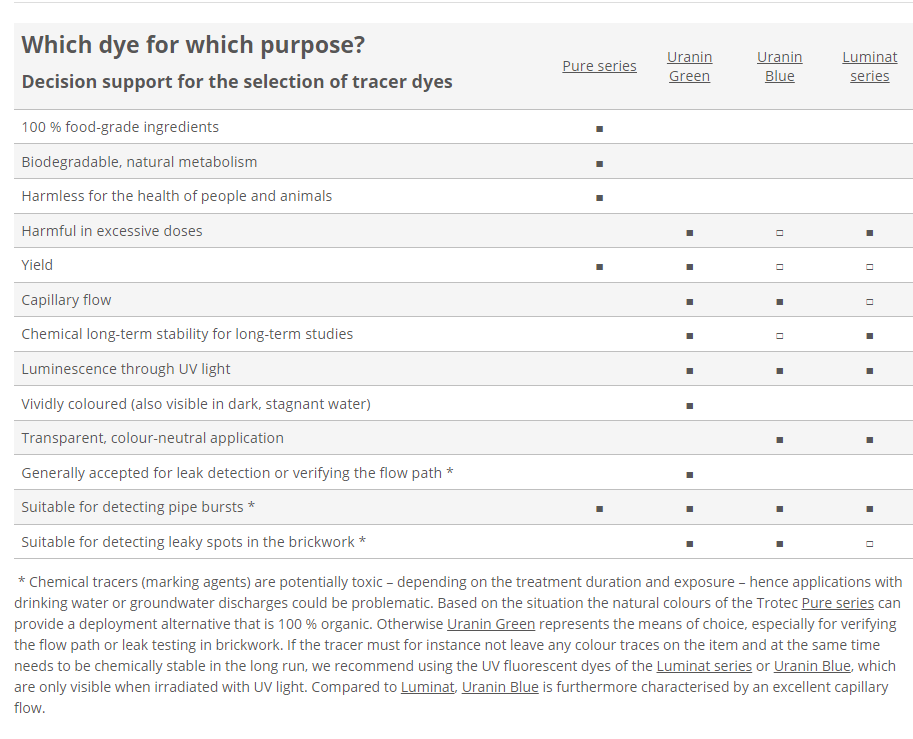The width and height of the screenshot is (913, 739).
Task: Click Pure series marker in pipe bursts row
Action: coord(599,509)
